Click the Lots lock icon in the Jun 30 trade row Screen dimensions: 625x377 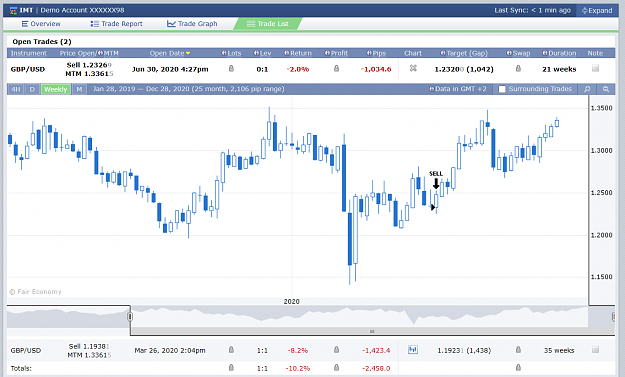click(231, 69)
